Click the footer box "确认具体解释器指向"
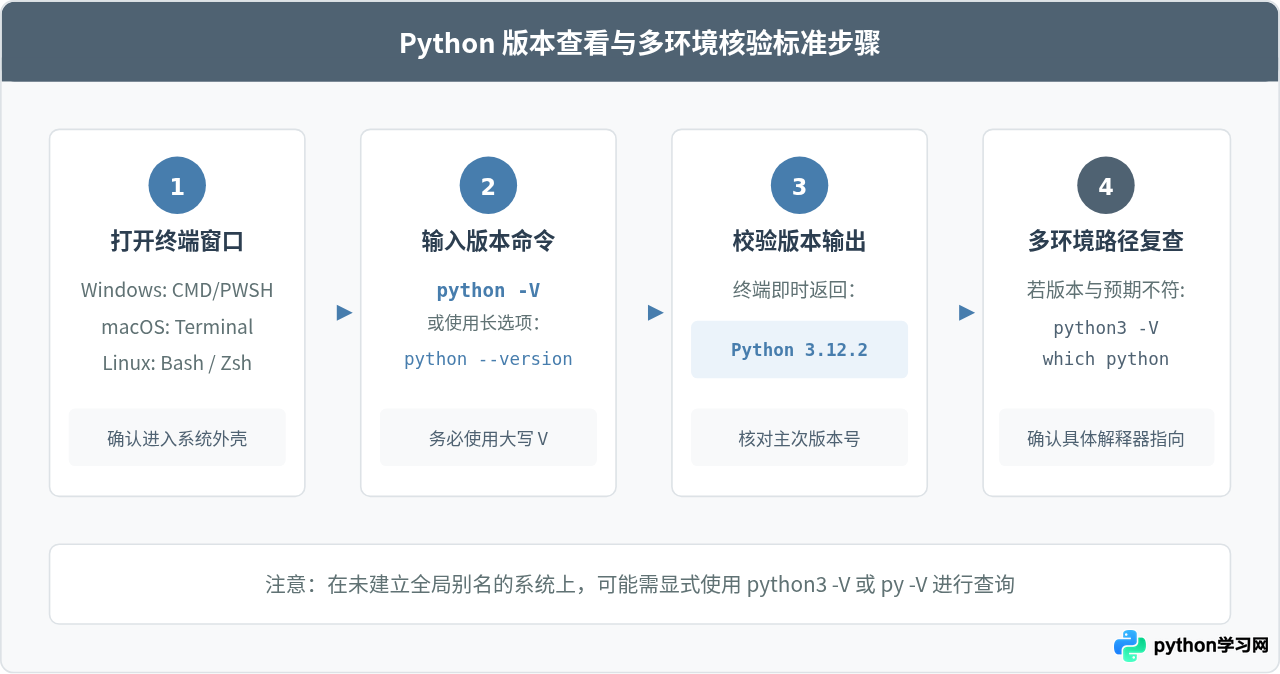Image resolution: width=1280 pixels, height=674 pixels. pos(1106,438)
